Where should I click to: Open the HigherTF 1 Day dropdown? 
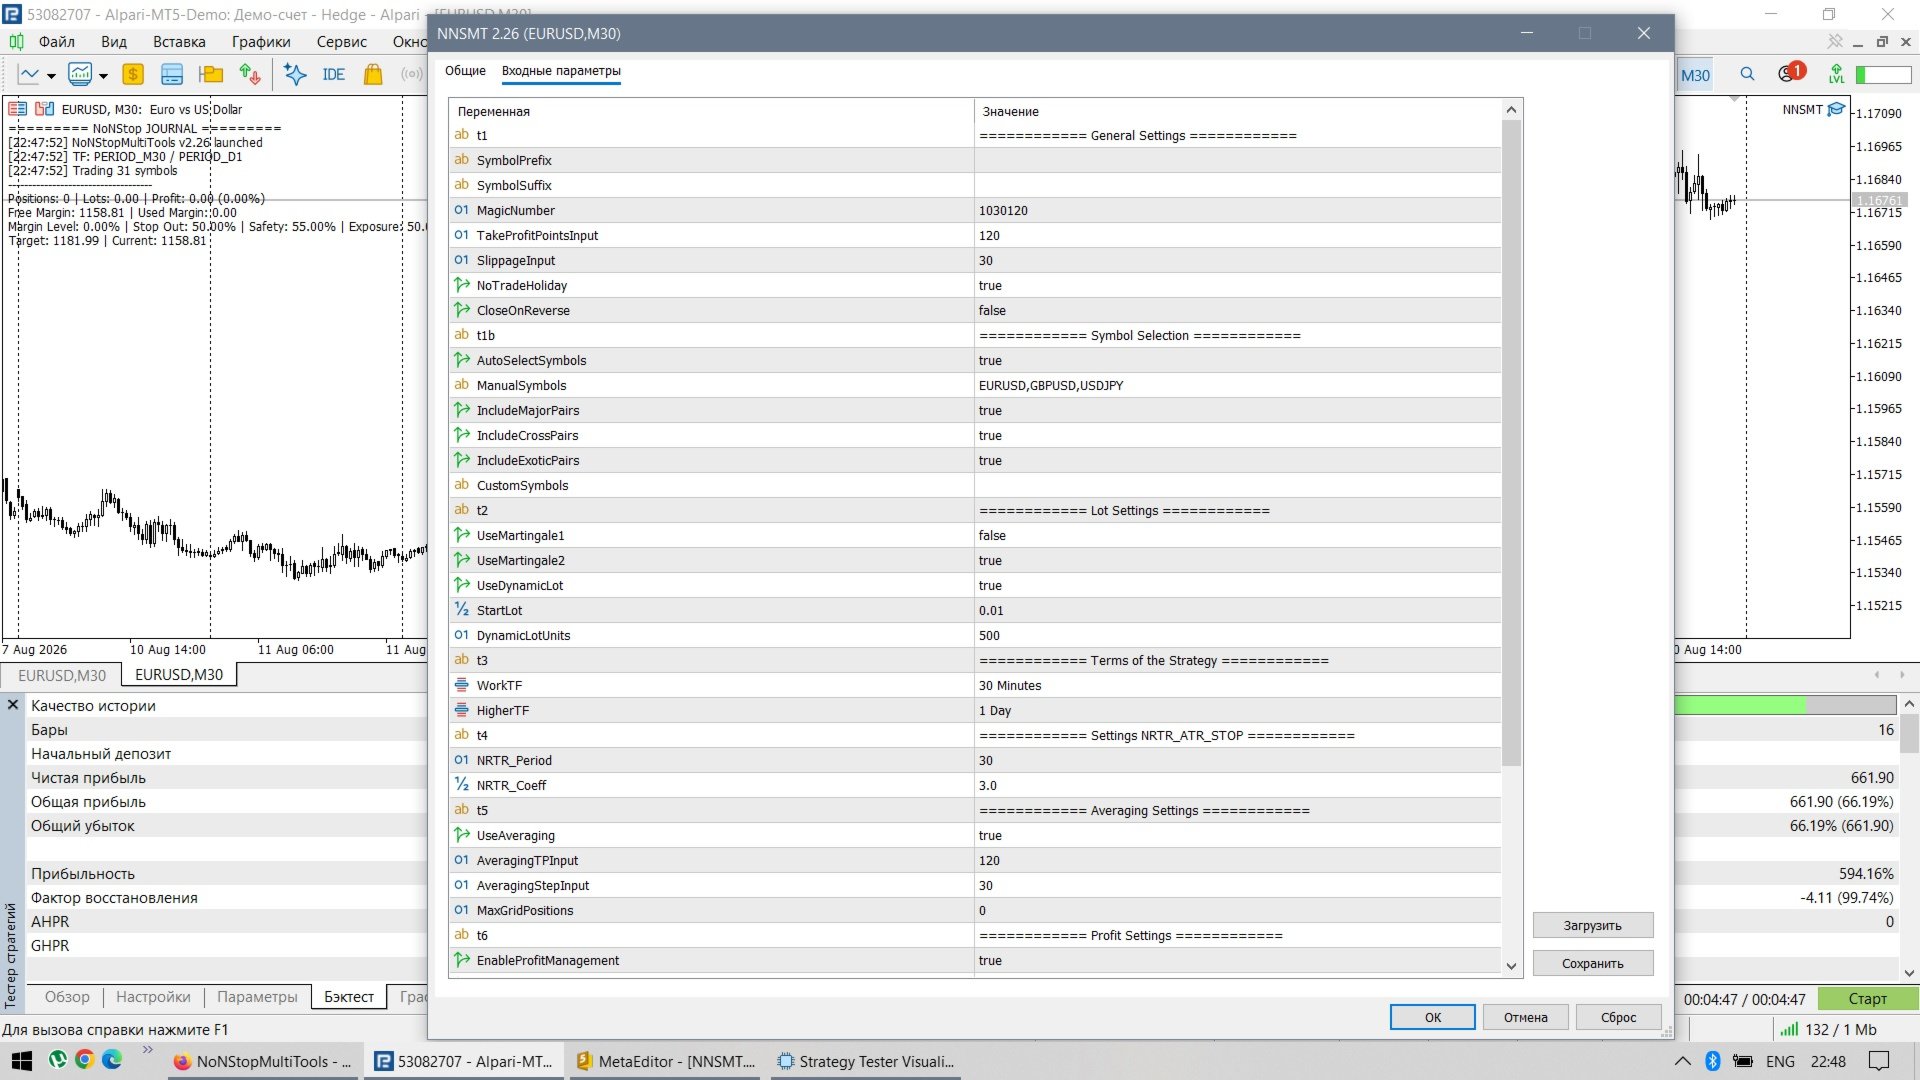tap(1237, 710)
